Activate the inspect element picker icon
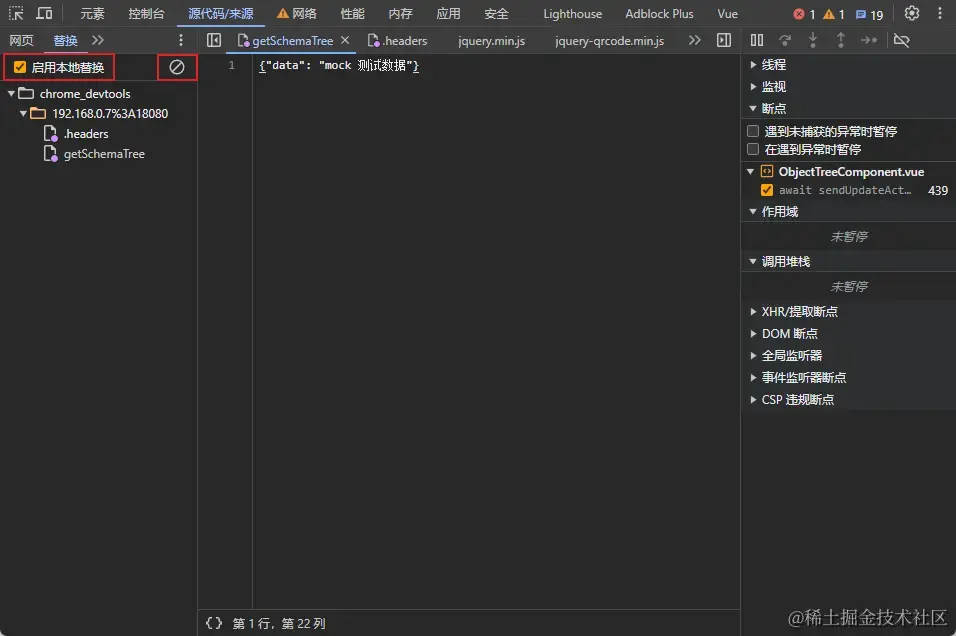 tap(16, 13)
